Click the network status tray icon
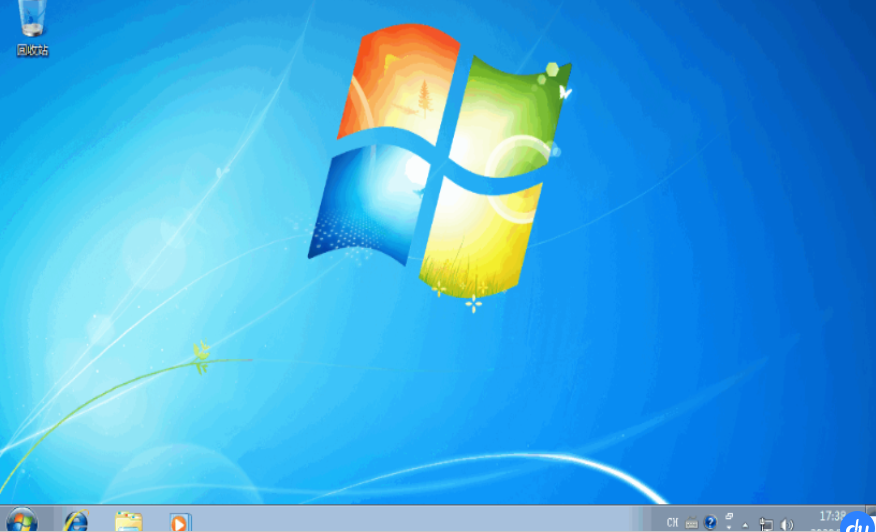Viewport: 876px width, 532px height. 766,523
